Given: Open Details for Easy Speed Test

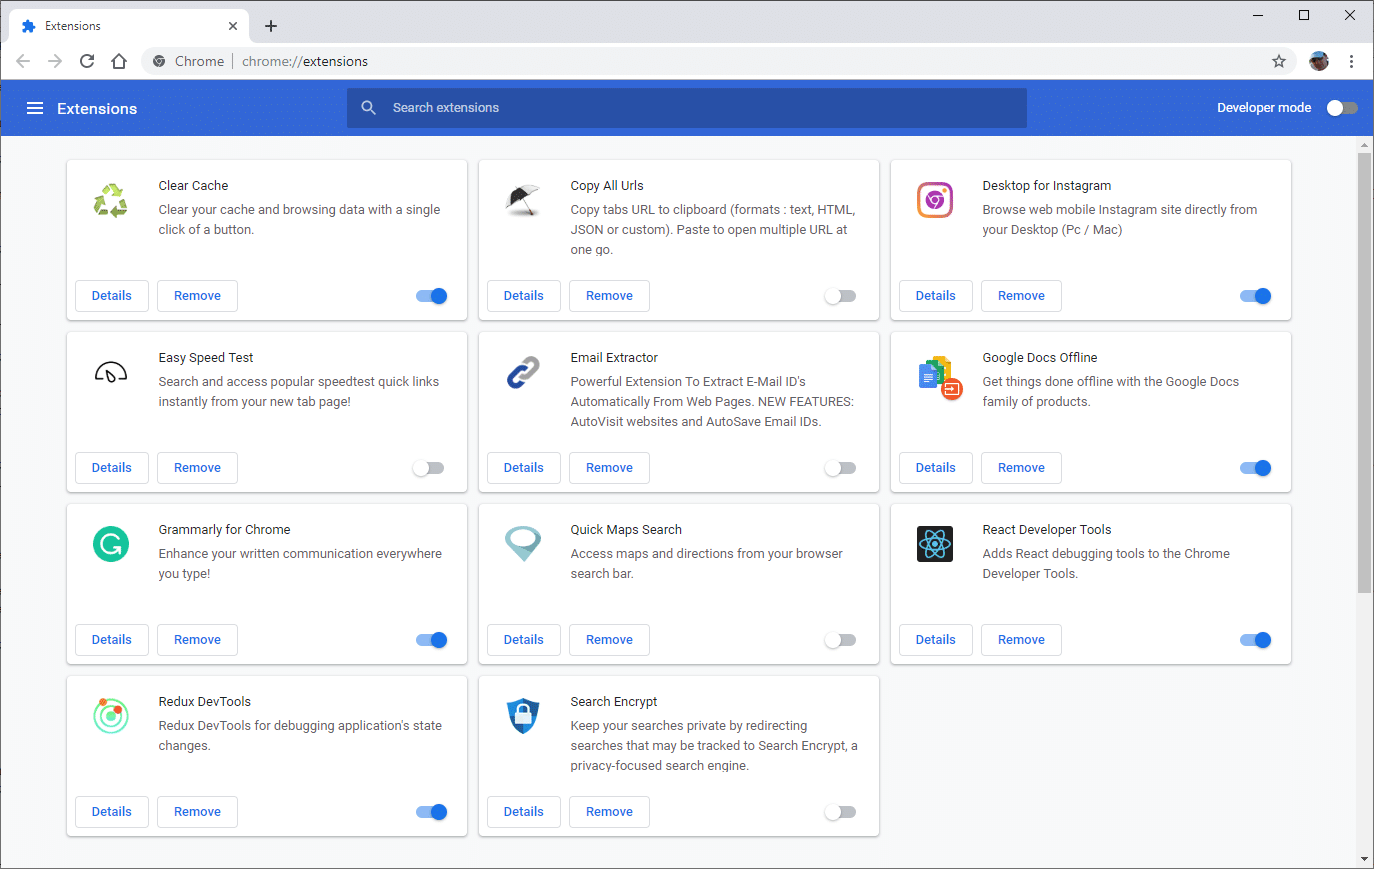Looking at the screenshot, I should tap(111, 467).
